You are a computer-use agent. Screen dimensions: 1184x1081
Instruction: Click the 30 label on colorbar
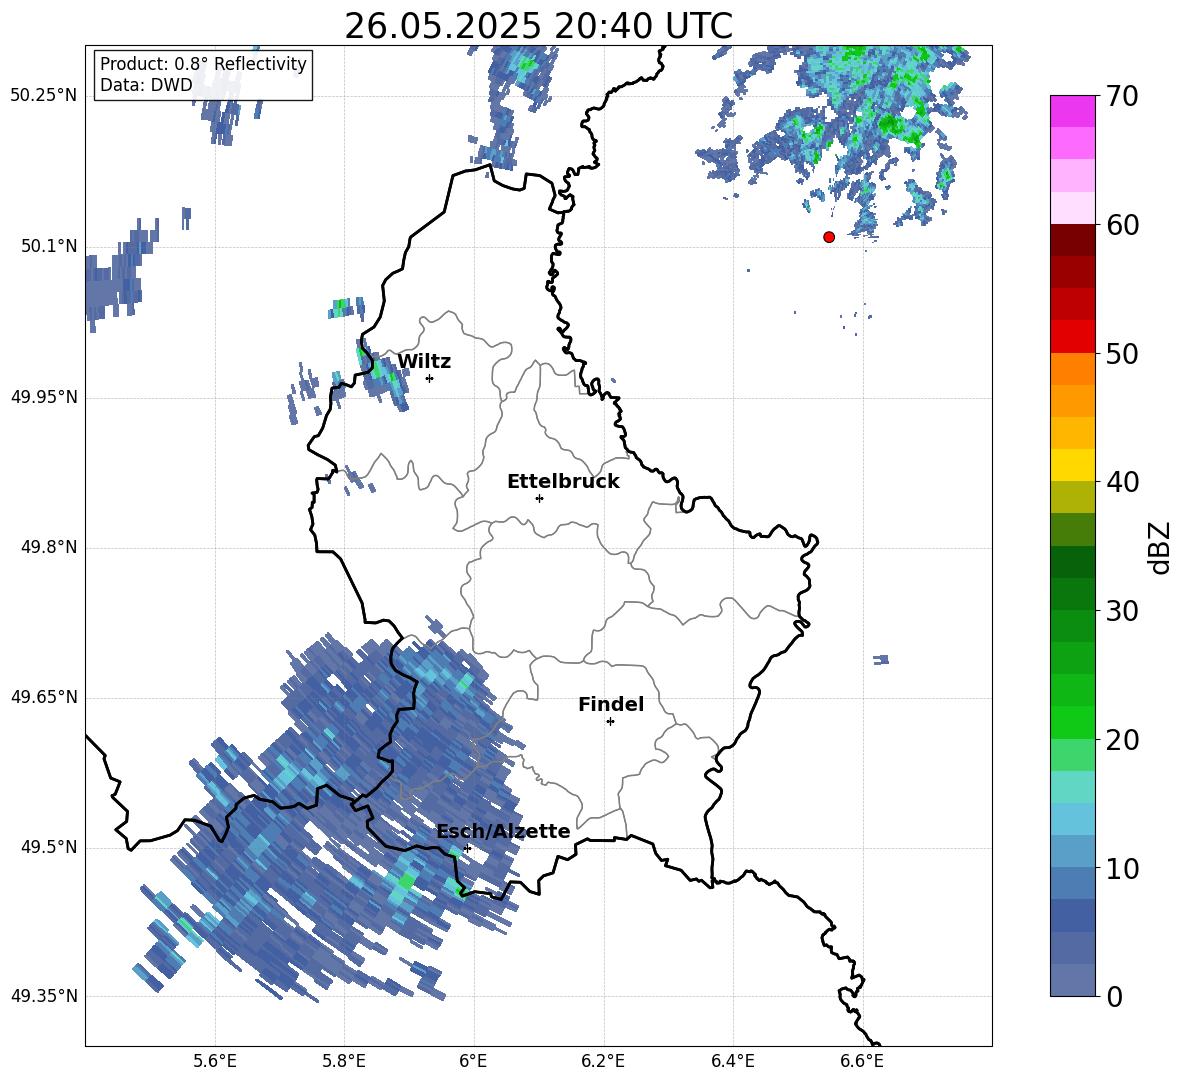[x=1122, y=611]
